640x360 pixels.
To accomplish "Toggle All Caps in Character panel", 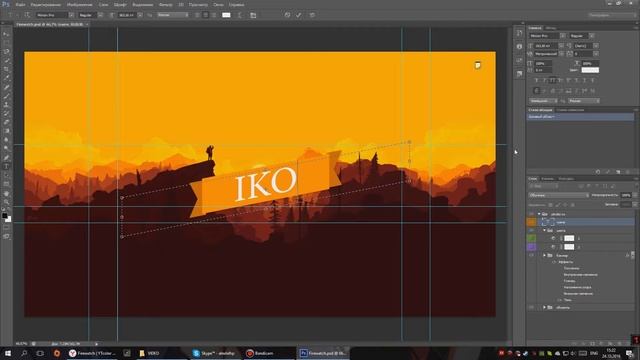I will [552, 80].
